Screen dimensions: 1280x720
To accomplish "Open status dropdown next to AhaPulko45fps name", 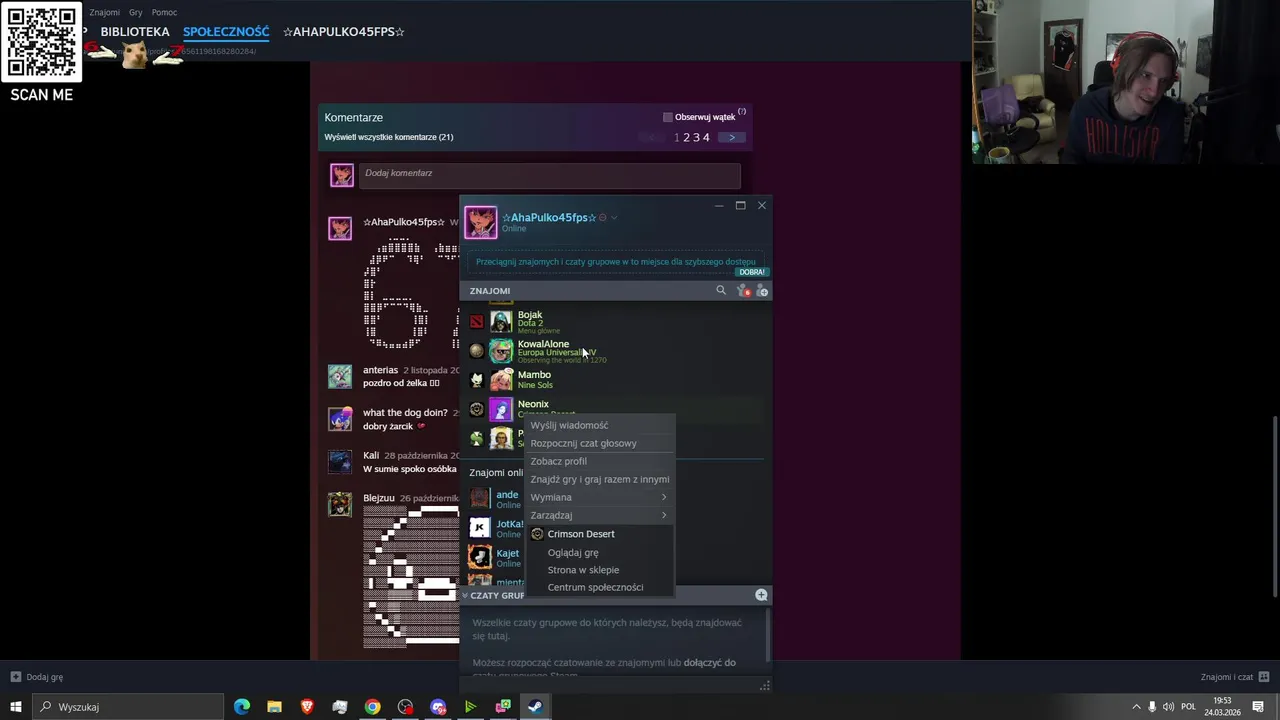I will [614, 218].
